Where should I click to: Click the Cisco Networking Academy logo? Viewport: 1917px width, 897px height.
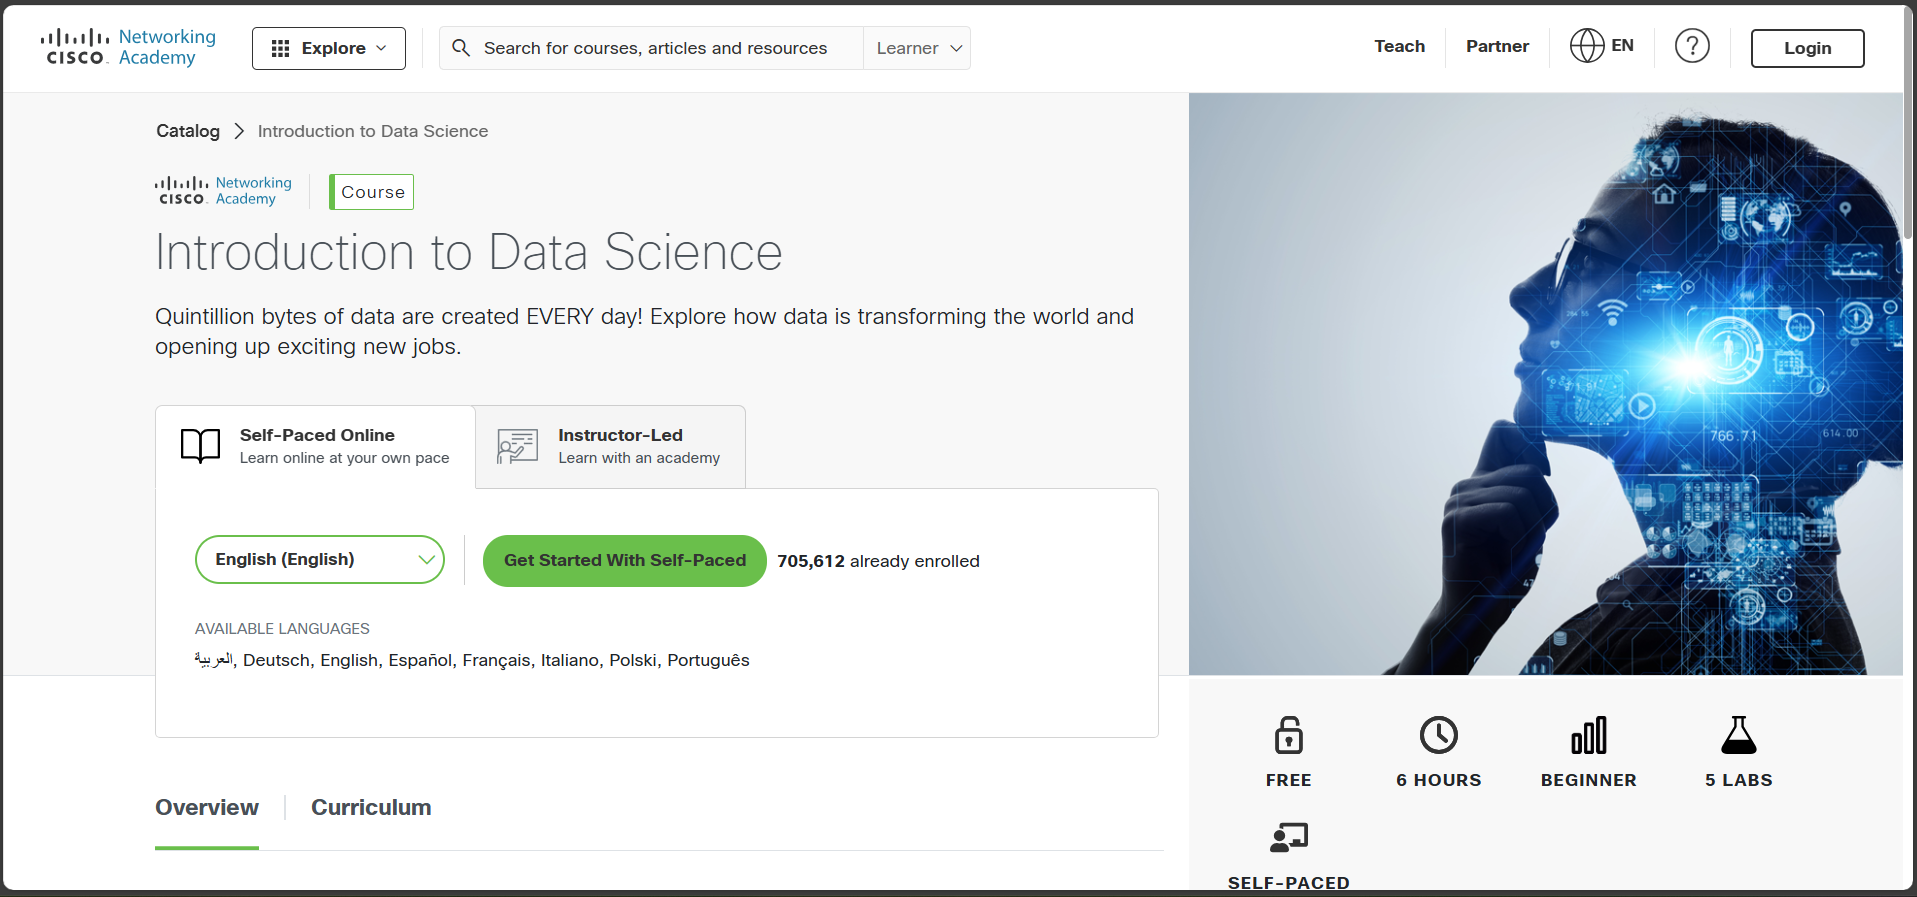point(127,45)
